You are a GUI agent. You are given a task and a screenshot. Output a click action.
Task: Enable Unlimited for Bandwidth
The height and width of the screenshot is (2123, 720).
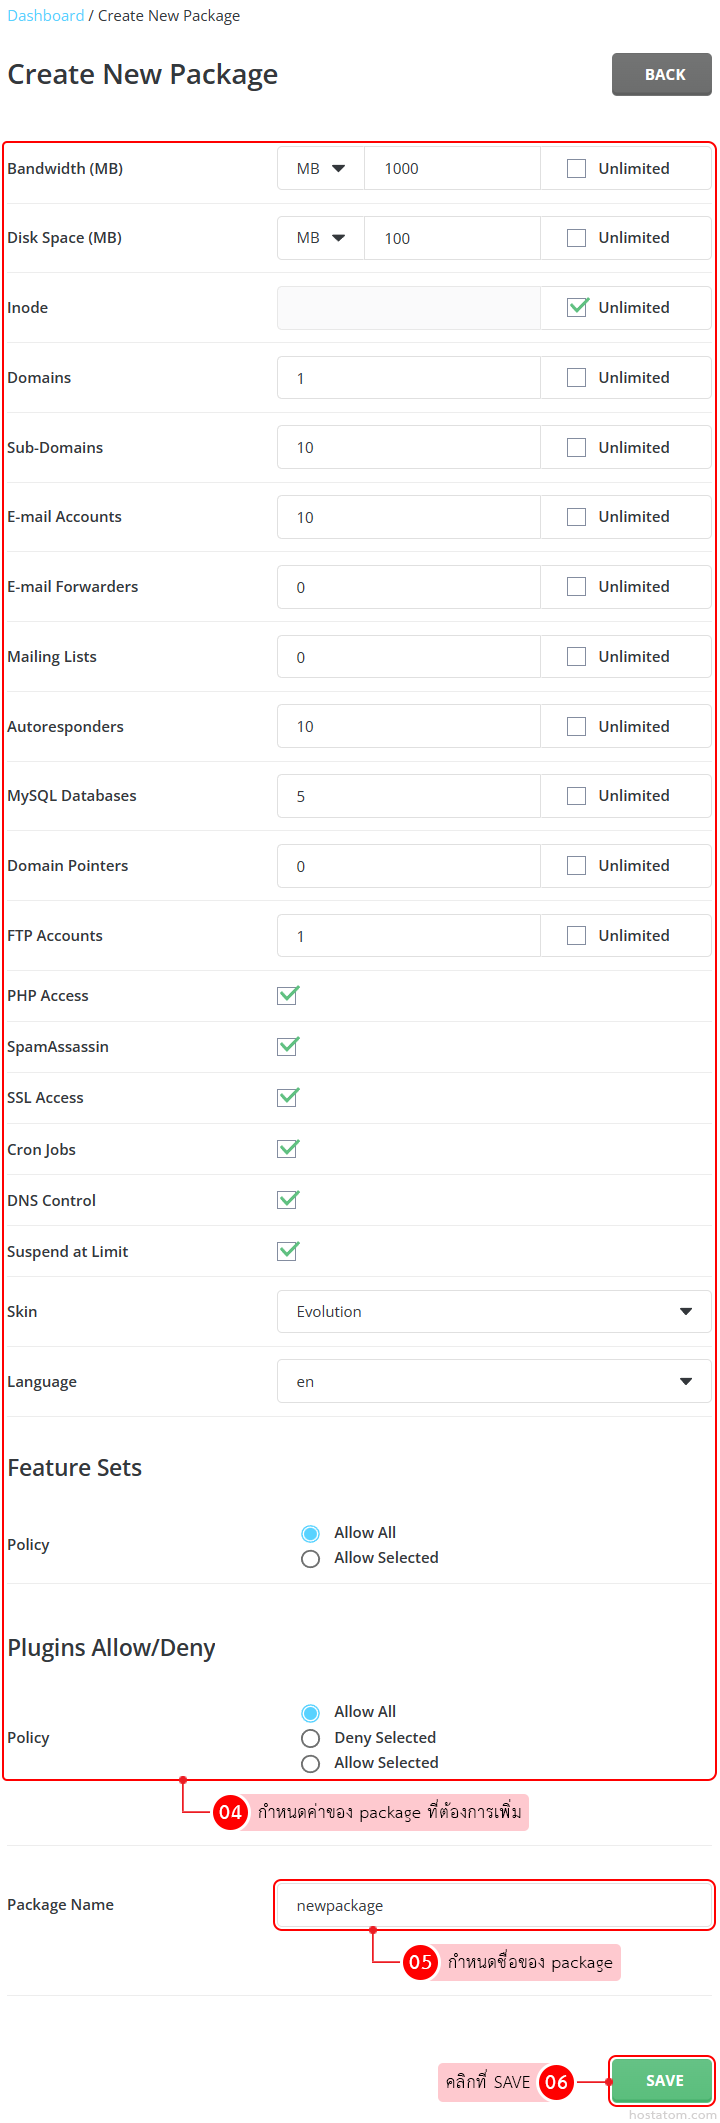click(577, 169)
